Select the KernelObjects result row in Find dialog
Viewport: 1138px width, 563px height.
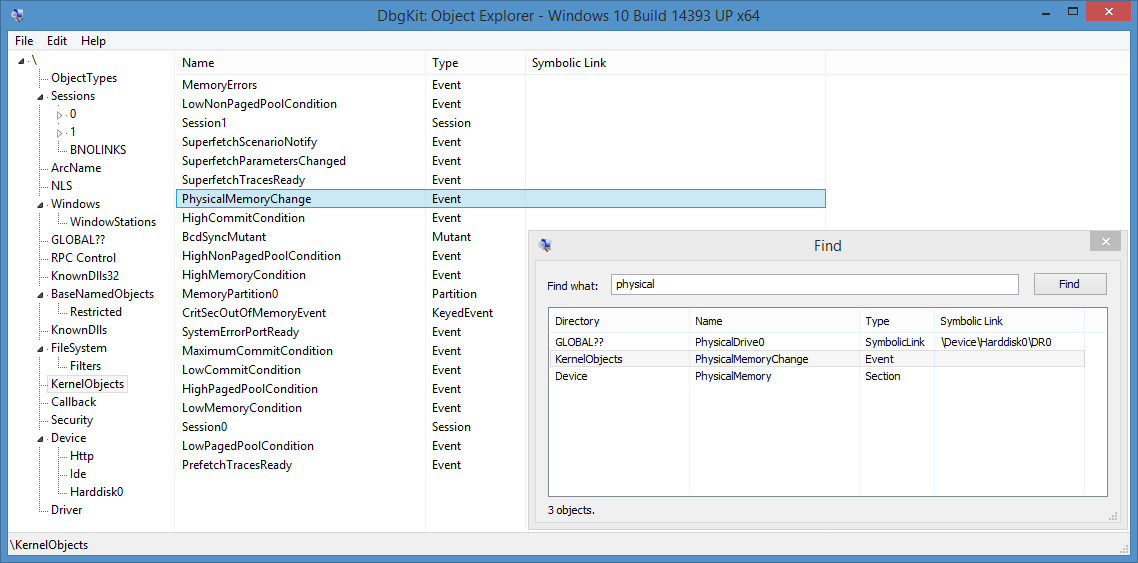tap(816, 358)
